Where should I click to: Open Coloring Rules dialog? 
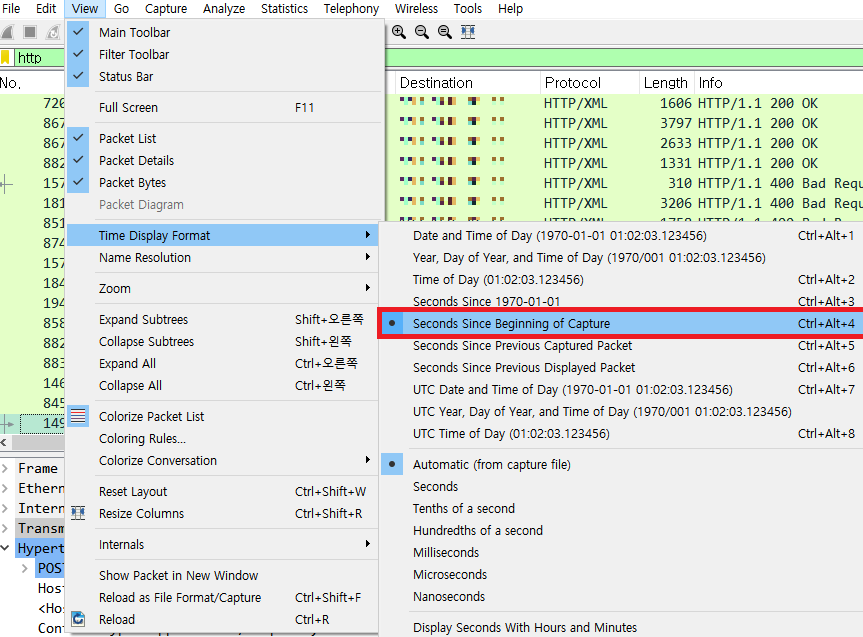tap(222, 438)
